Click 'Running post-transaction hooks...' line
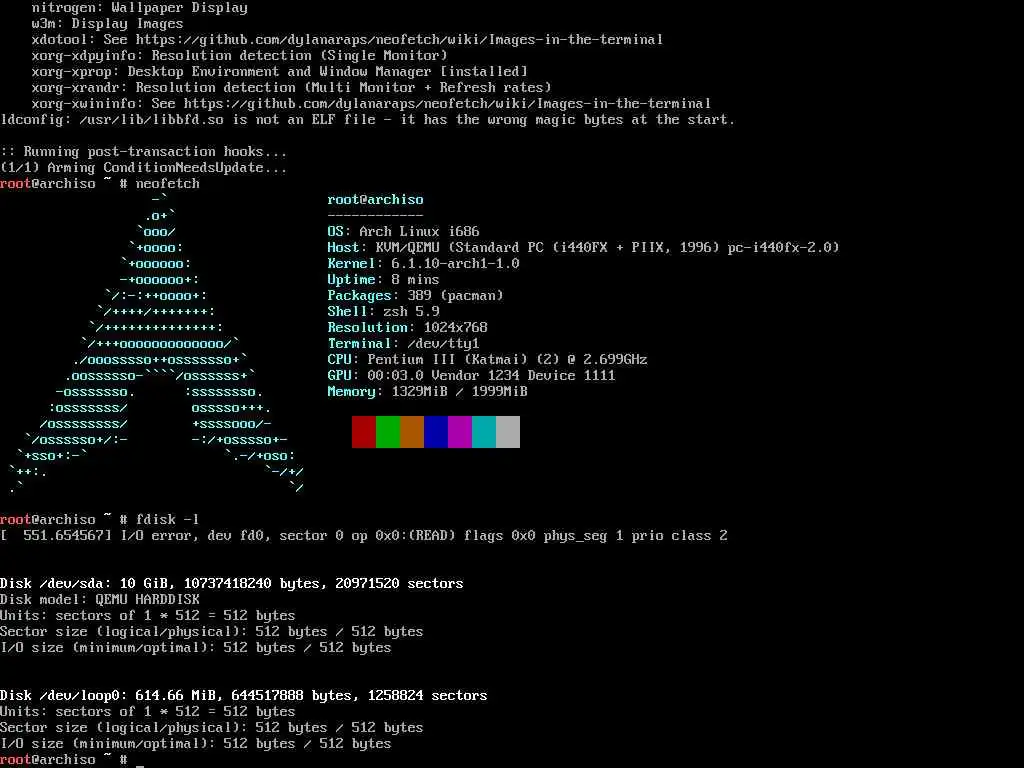 (x=144, y=152)
